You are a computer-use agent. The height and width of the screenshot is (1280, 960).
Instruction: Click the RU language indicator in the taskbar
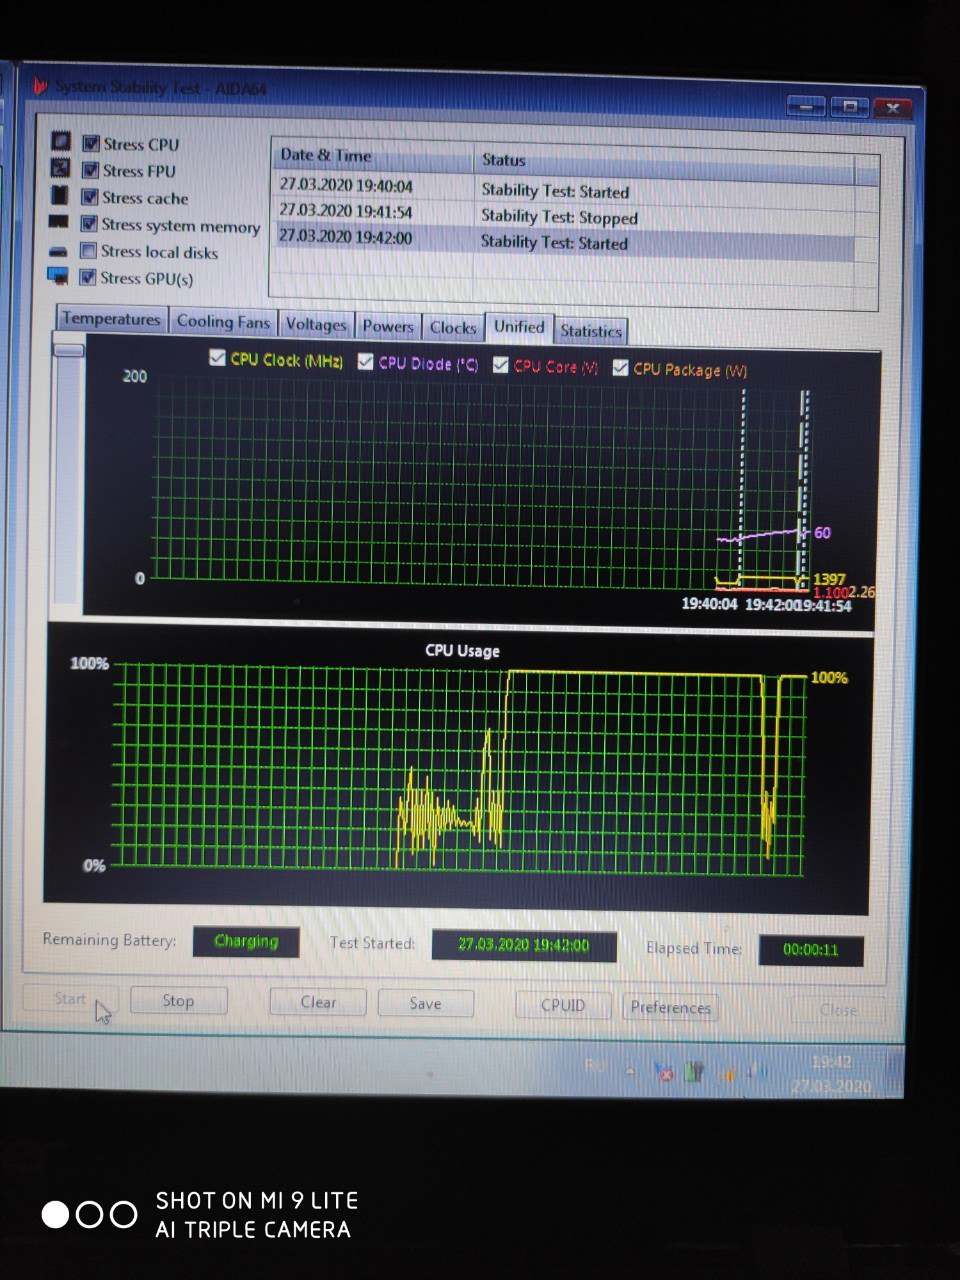coord(595,1067)
